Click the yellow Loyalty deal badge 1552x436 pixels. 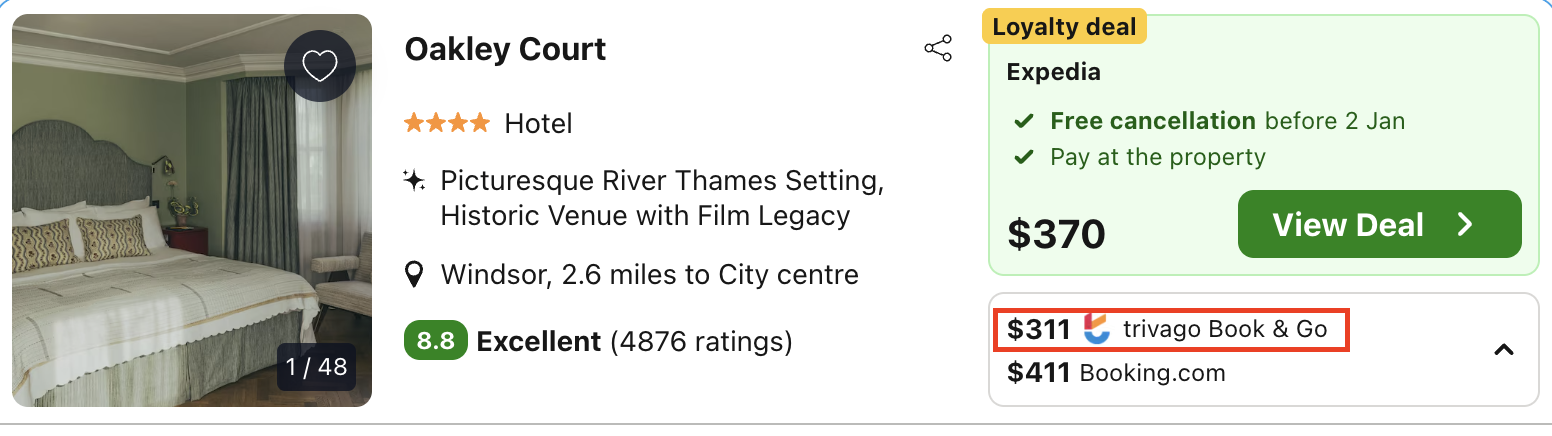click(1064, 27)
